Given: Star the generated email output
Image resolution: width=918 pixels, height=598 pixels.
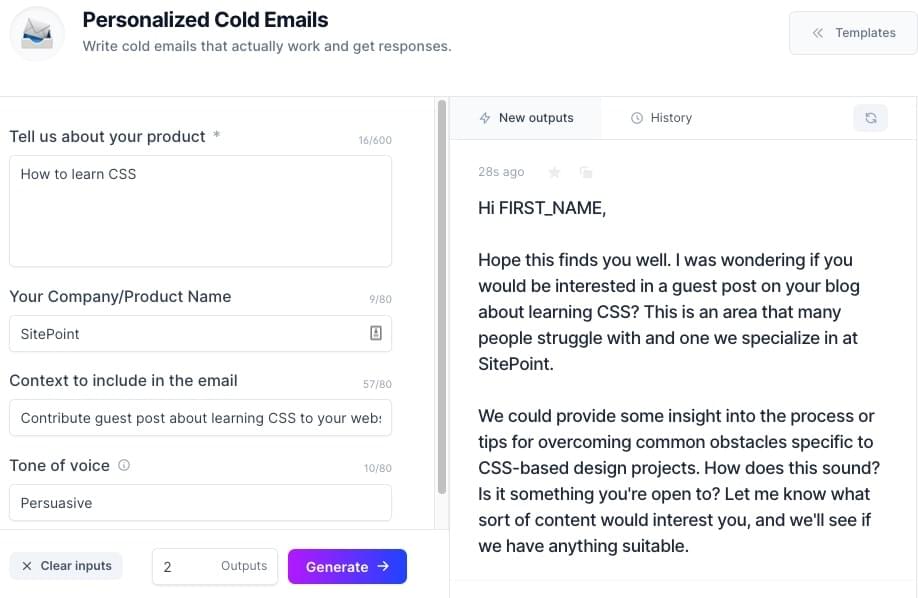Looking at the screenshot, I should click(554, 172).
